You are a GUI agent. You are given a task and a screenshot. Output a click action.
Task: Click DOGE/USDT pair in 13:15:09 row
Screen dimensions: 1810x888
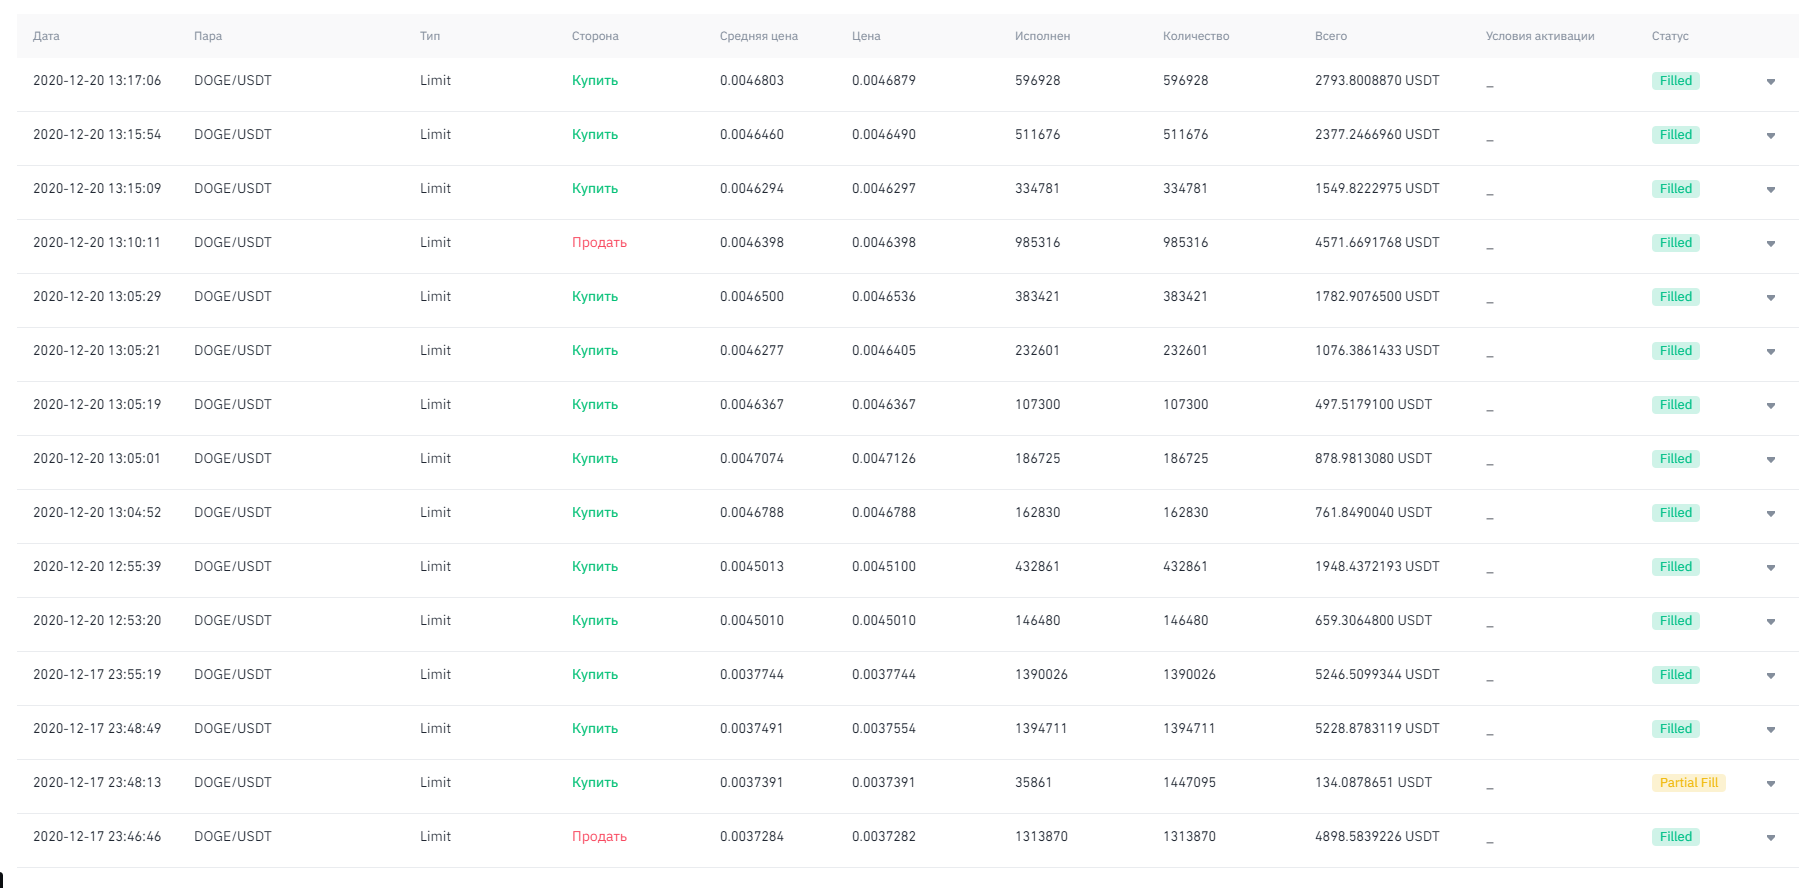233,189
